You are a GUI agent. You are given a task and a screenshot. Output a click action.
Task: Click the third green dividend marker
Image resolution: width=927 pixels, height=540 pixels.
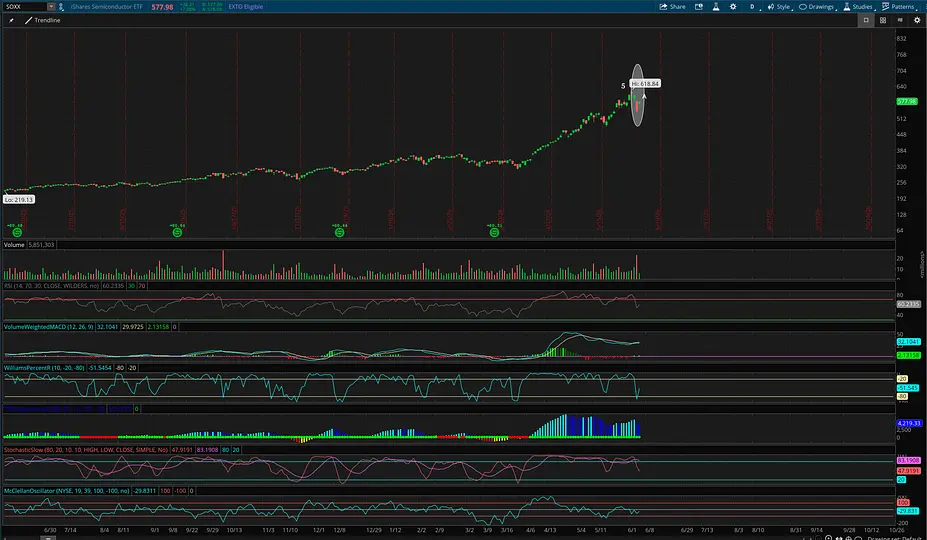pos(339,233)
